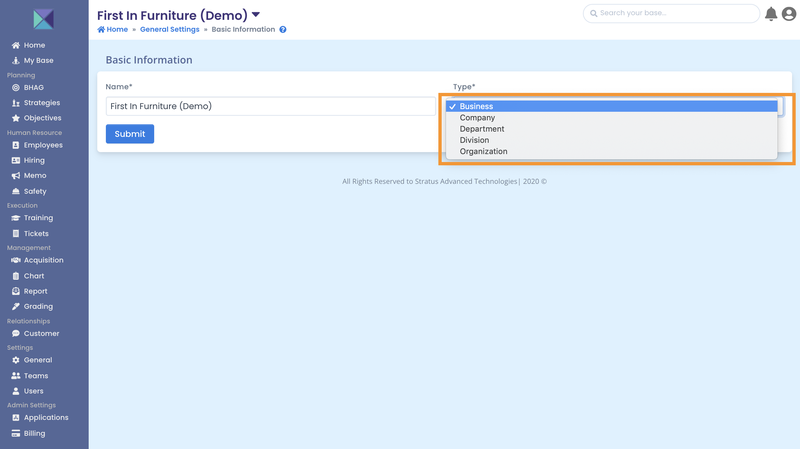Open My Base anchor icon
Image resolution: width=800 pixels, height=449 pixels.
[16, 61]
